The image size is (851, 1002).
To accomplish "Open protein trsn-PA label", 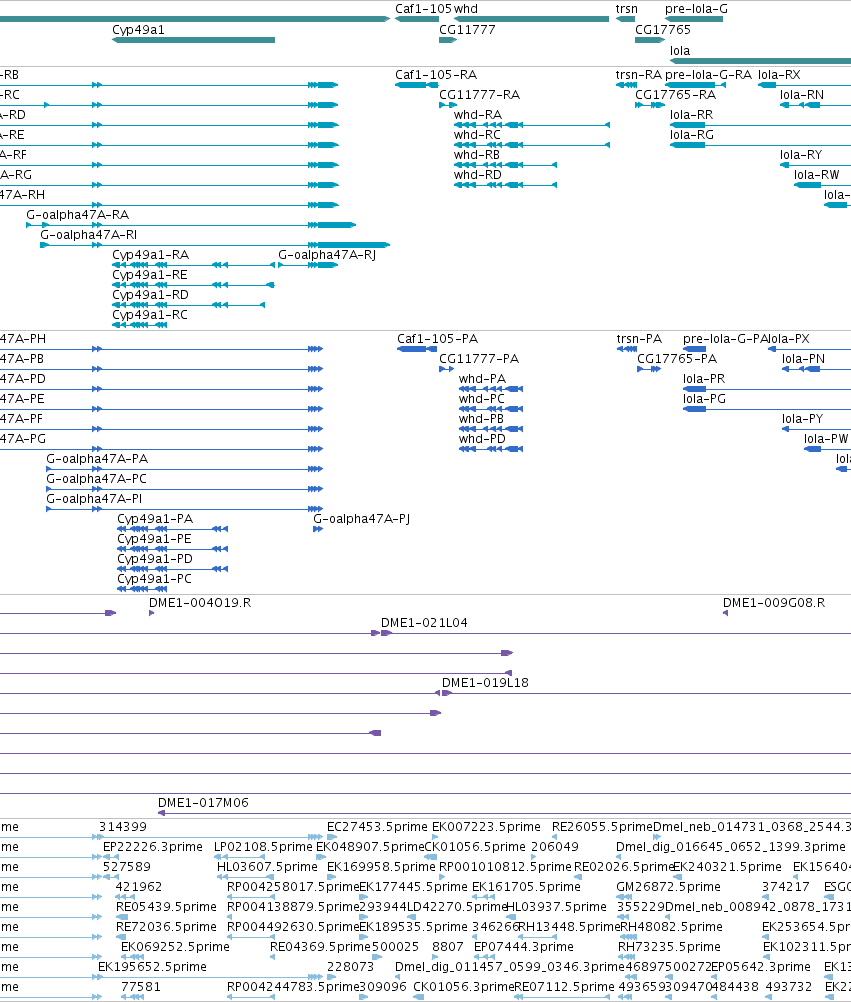I will (x=640, y=339).
